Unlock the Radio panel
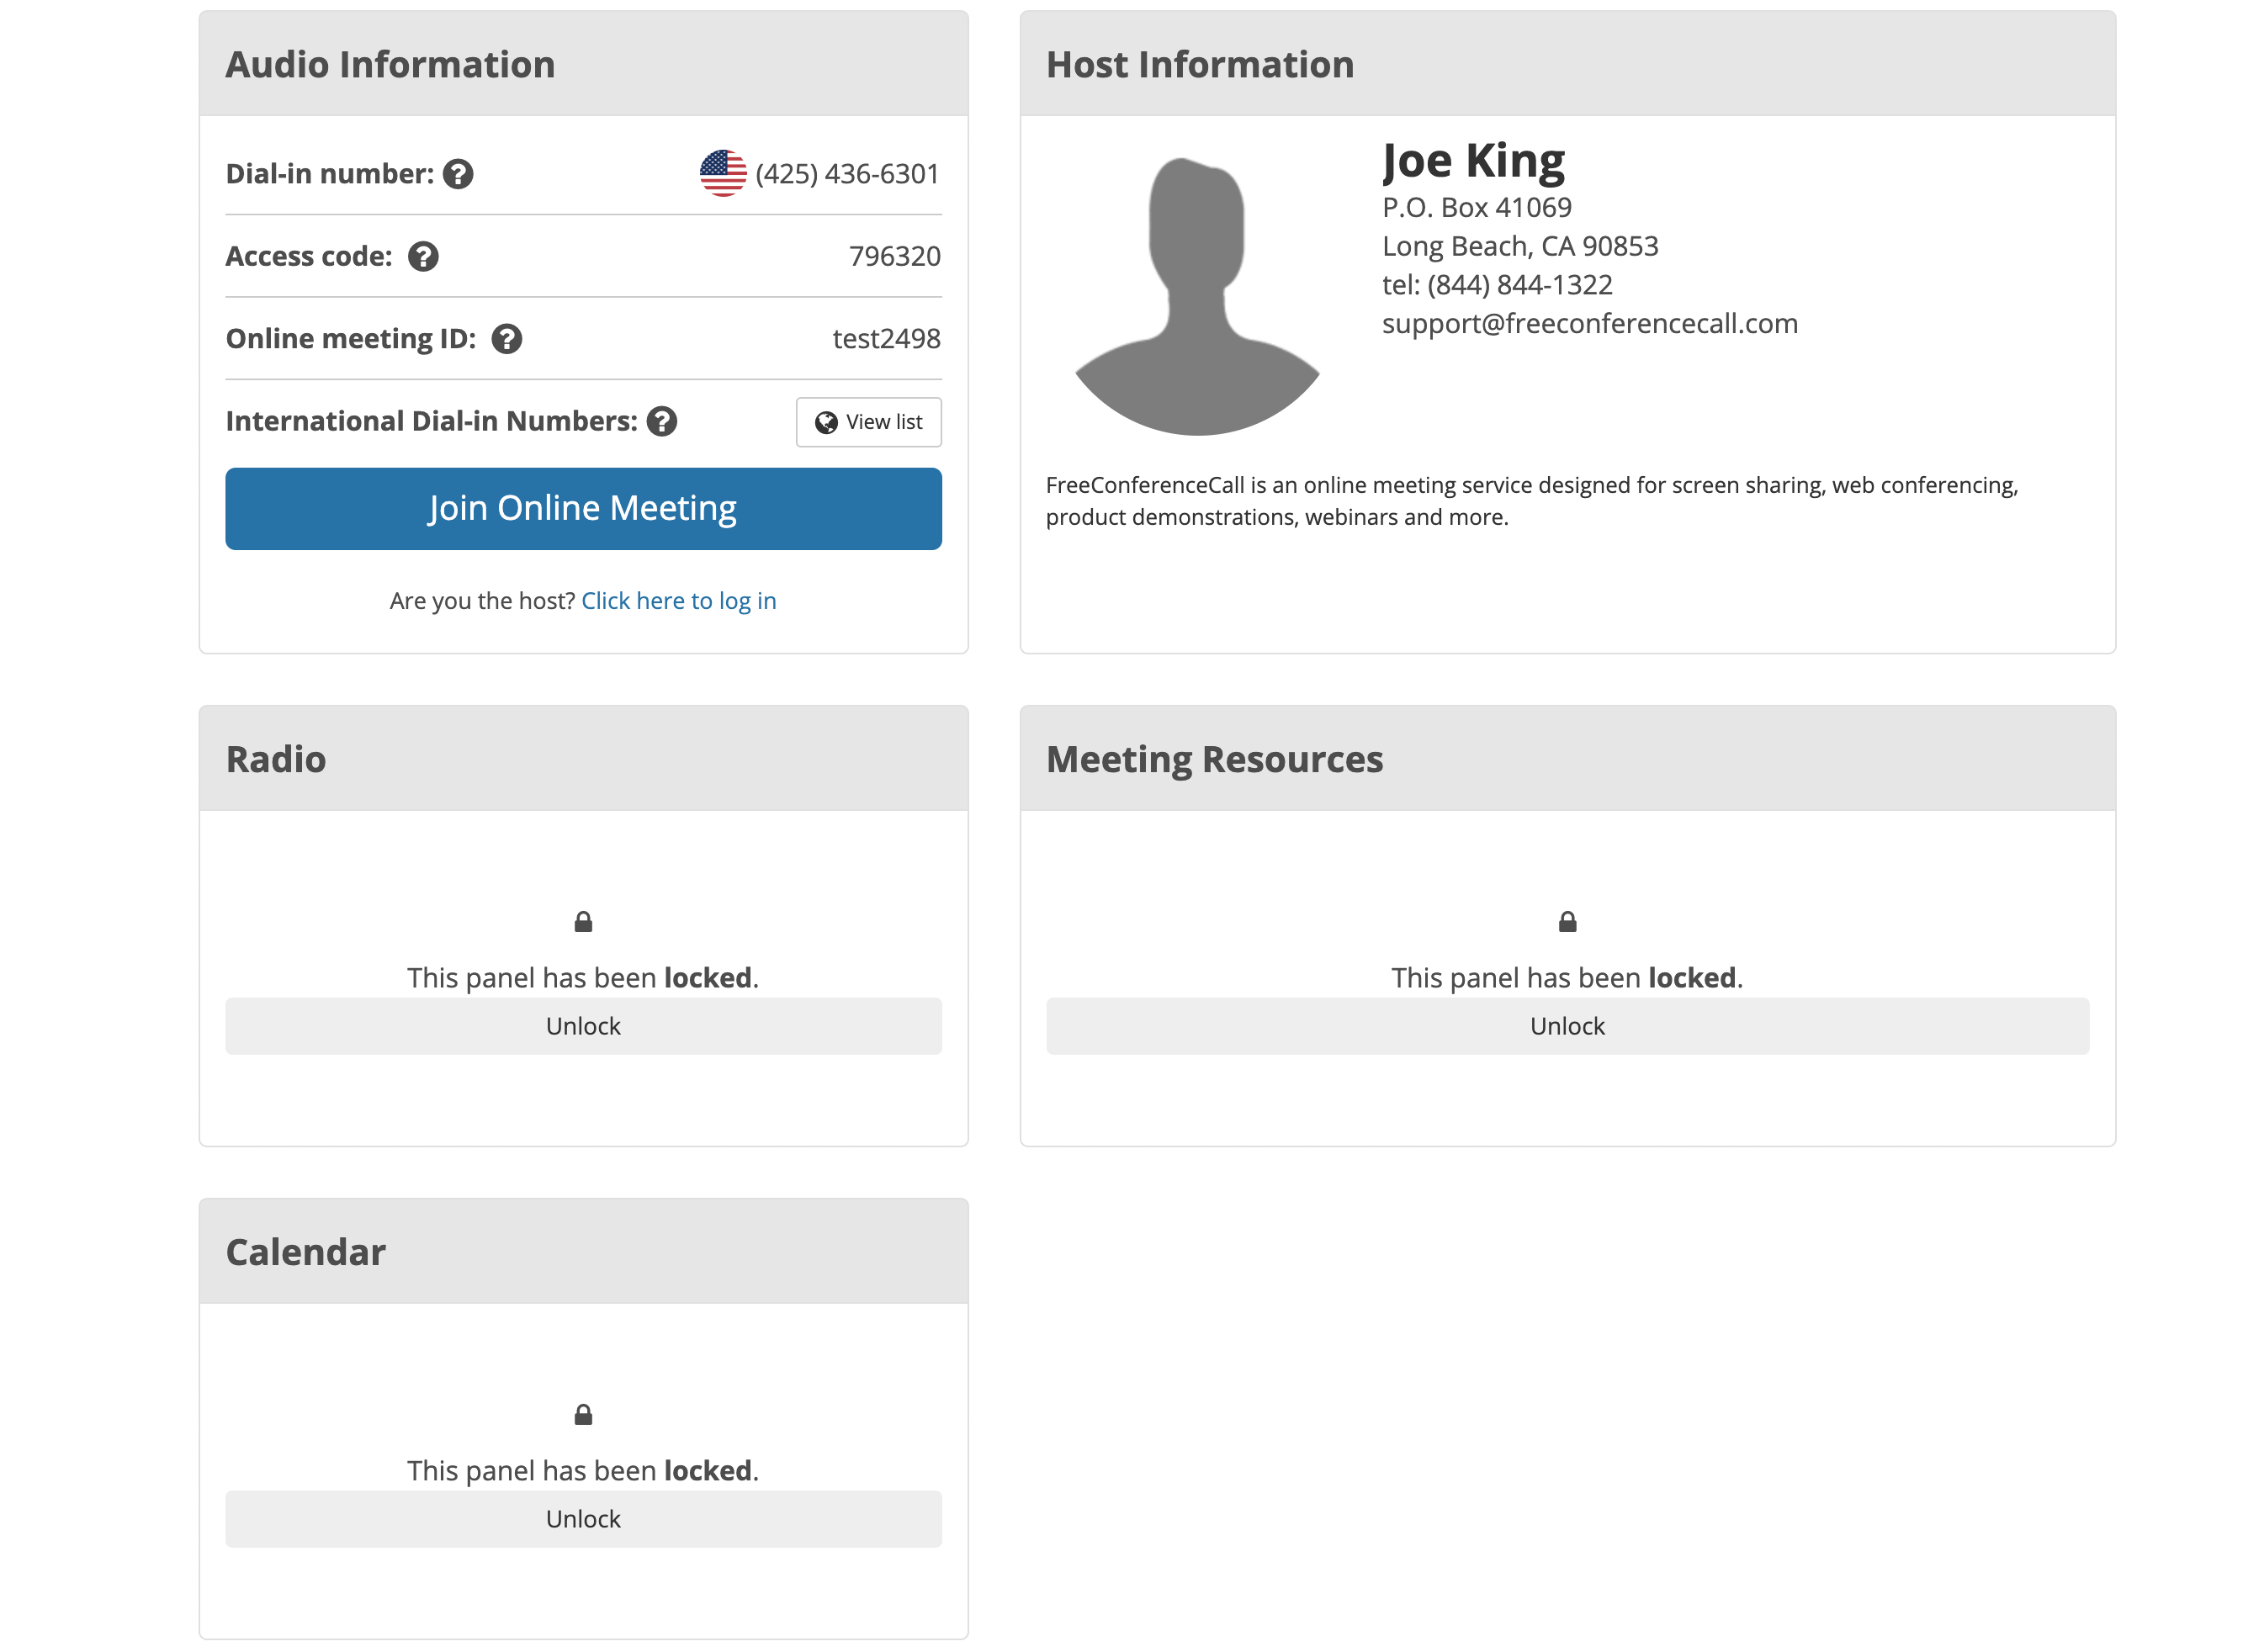The width and height of the screenshot is (2243, 1652). pyautogui.click(x=583, y=1026)
